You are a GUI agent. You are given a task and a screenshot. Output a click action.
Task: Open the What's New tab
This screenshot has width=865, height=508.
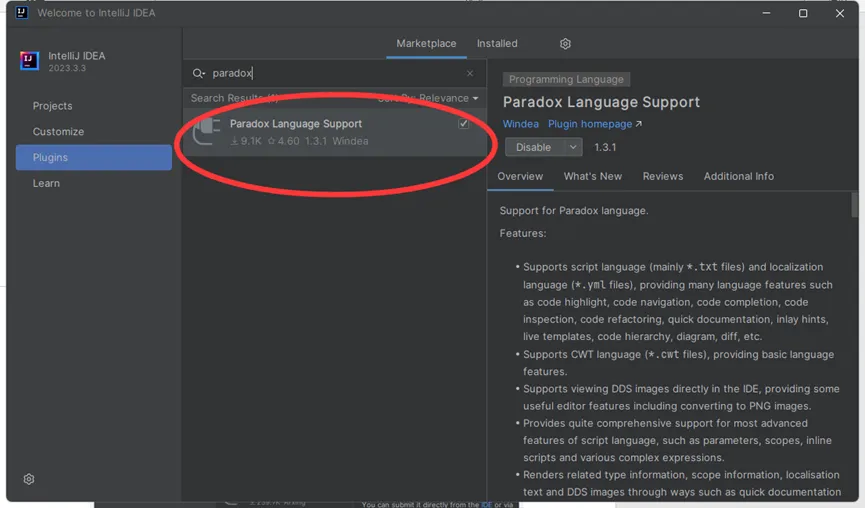coord(592,176)
